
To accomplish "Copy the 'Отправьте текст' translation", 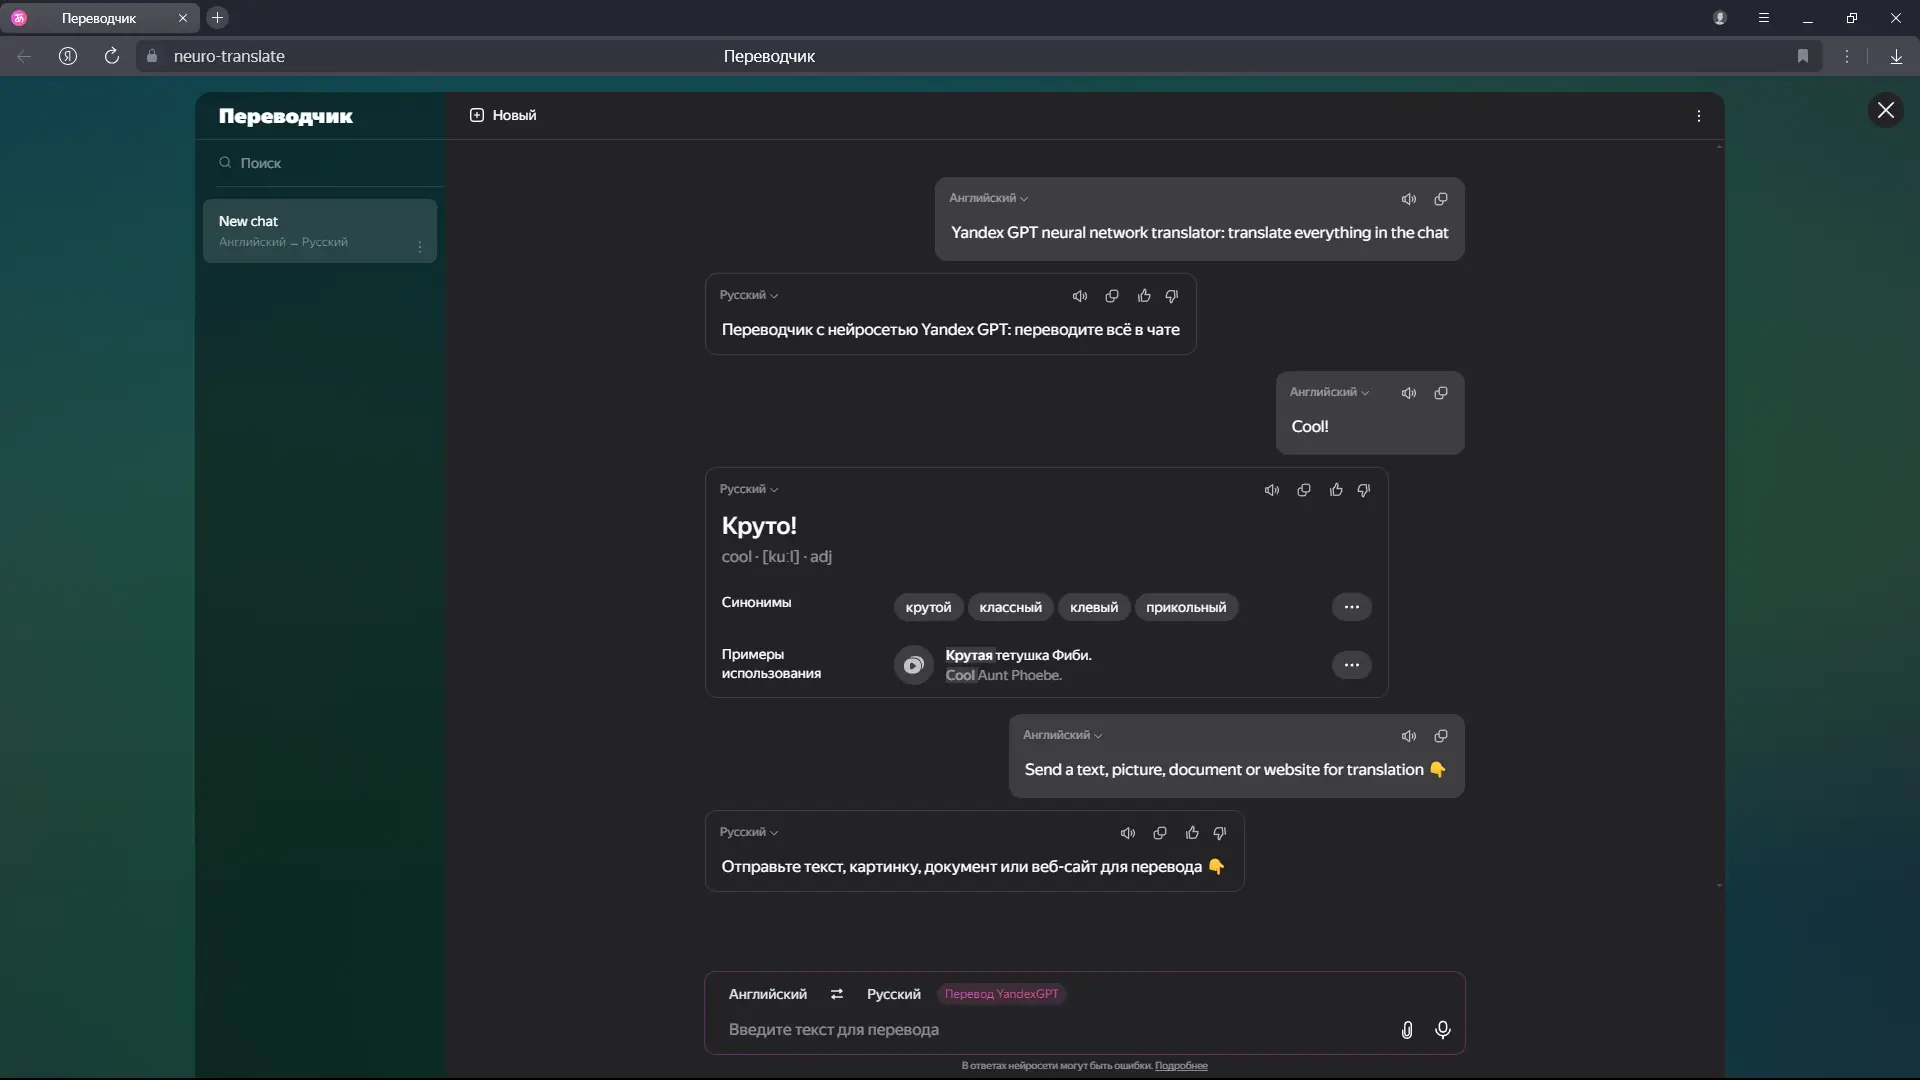I will [1159, 833].
